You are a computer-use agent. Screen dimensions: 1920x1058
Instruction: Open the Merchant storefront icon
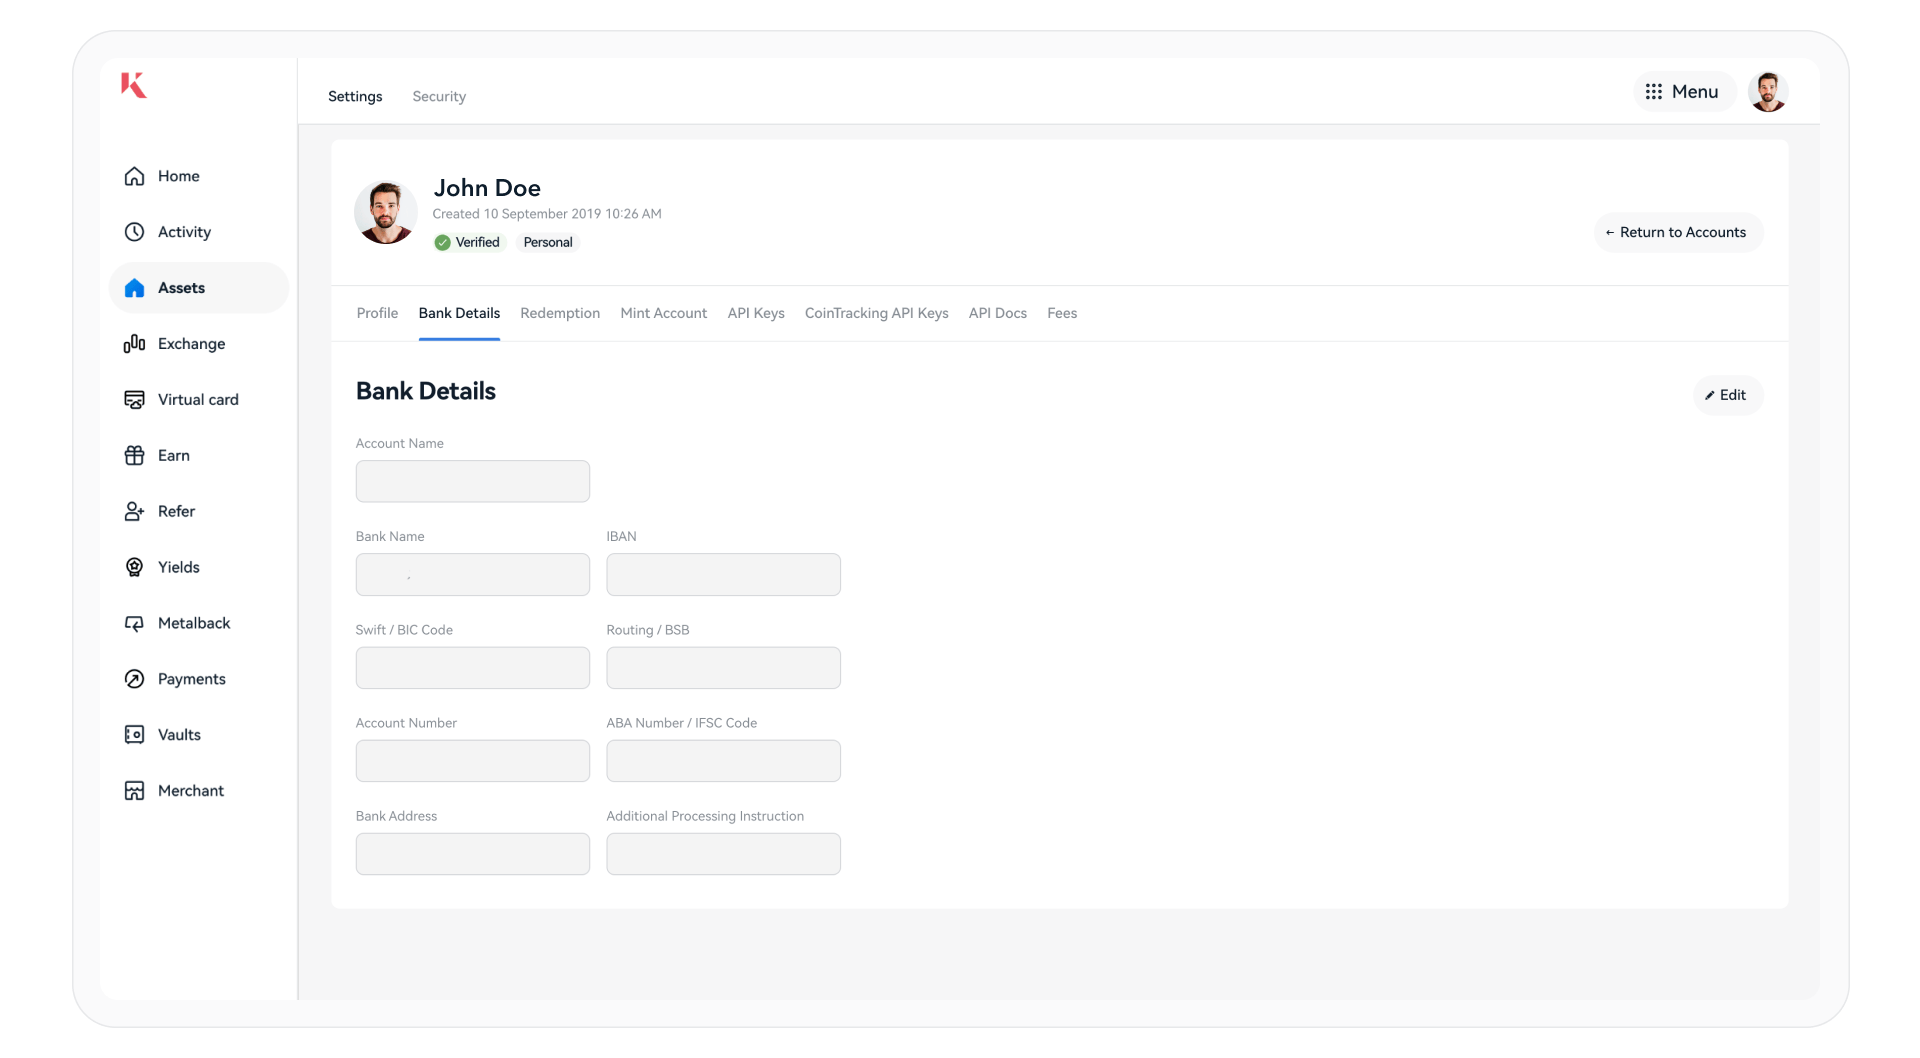[134, 791]
